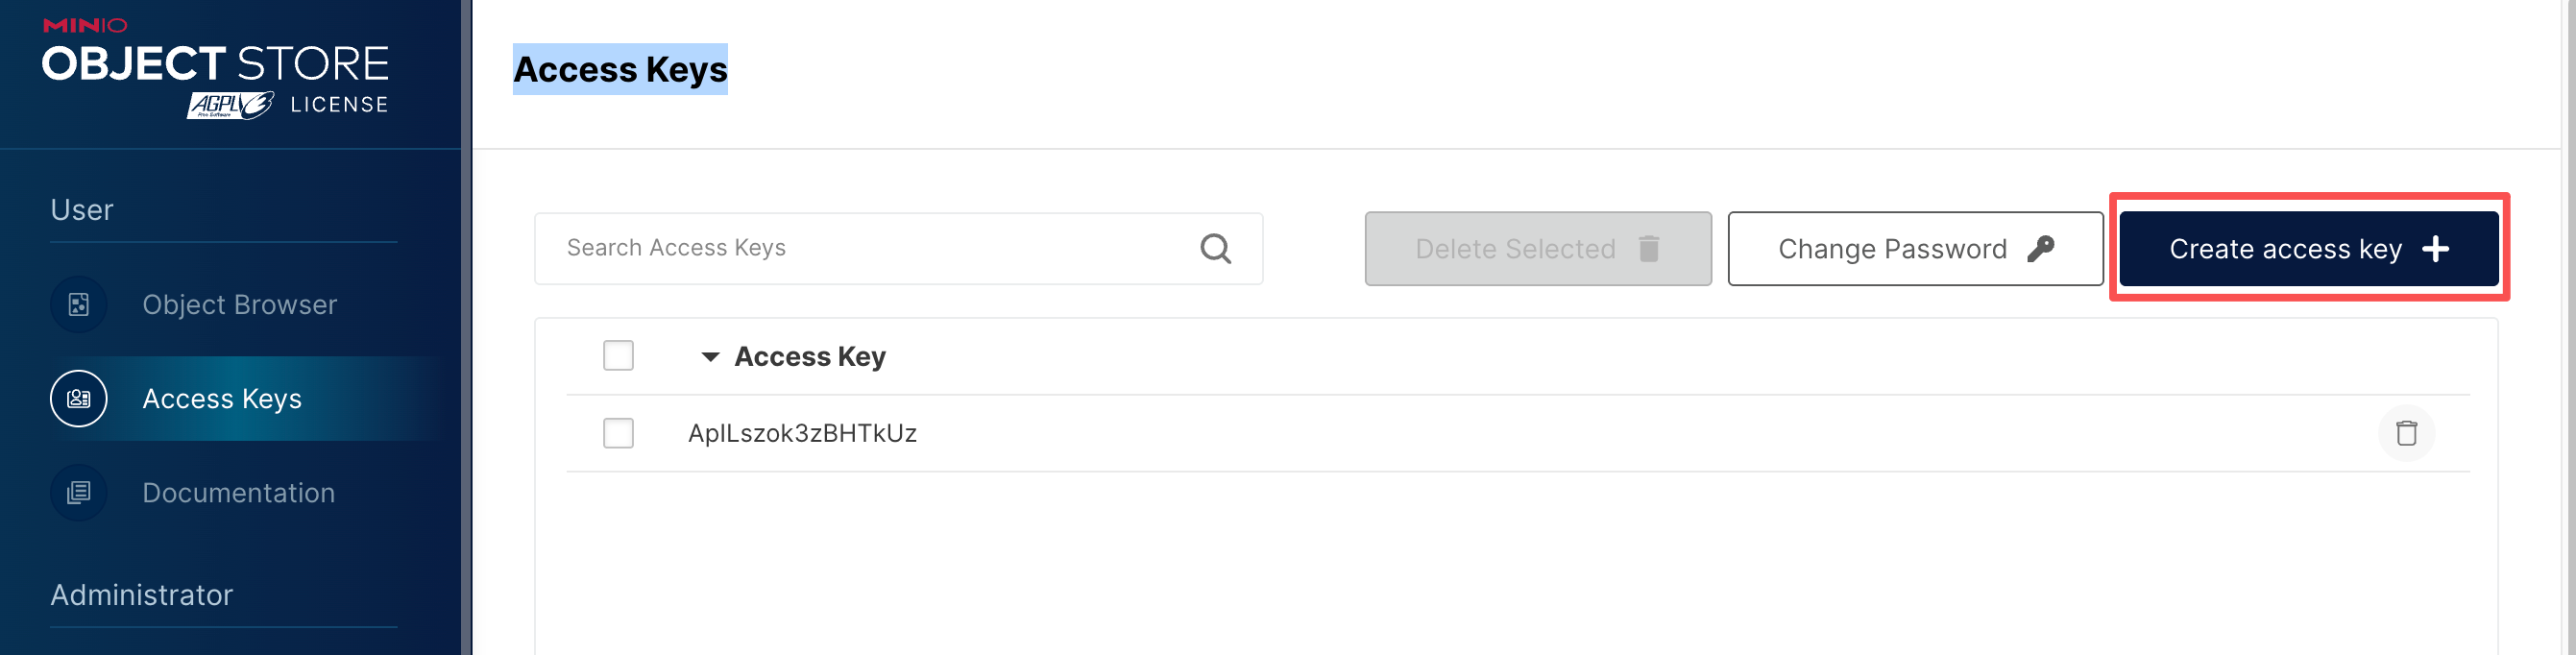
Task: Click the Access Key column sort arrow
Action: 710,356
